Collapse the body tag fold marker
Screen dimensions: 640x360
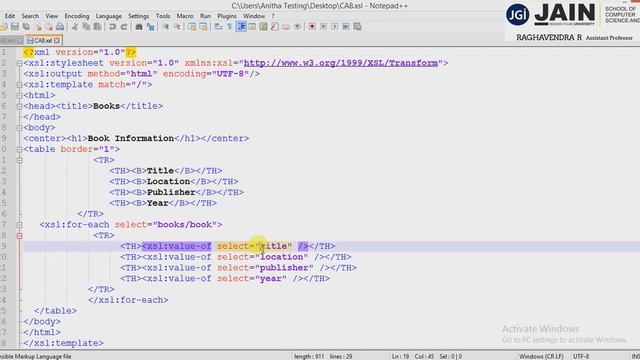tap(19, 128)
